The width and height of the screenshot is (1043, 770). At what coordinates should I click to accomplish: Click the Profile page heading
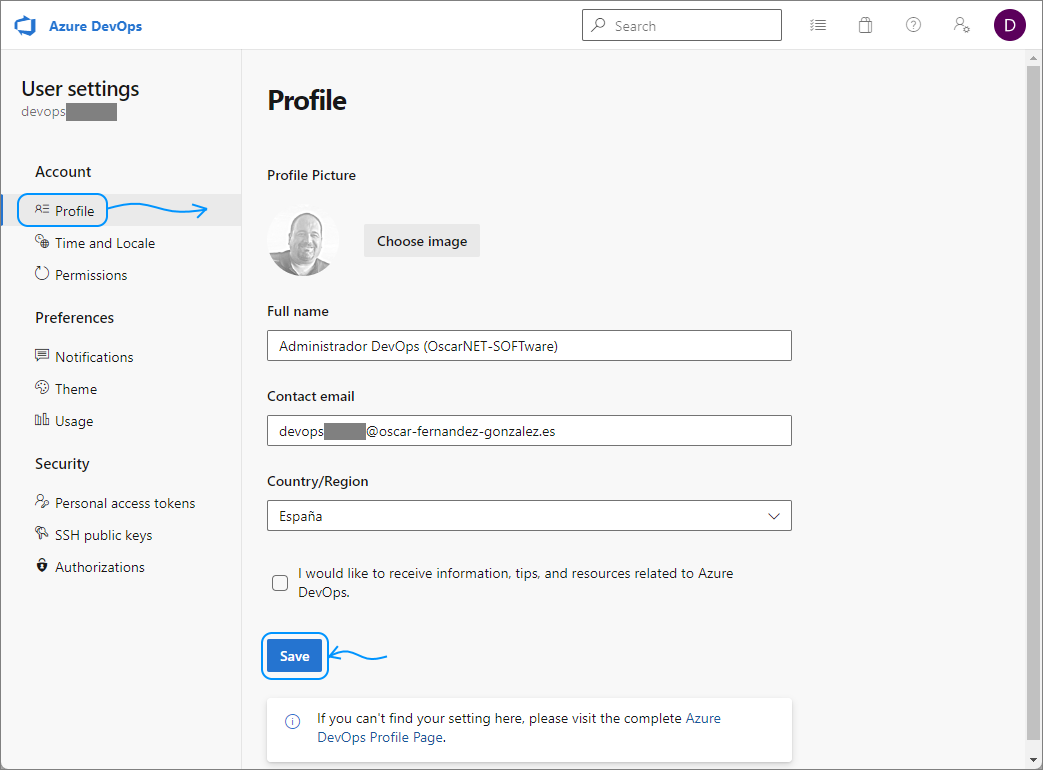[x=307, y=100]
